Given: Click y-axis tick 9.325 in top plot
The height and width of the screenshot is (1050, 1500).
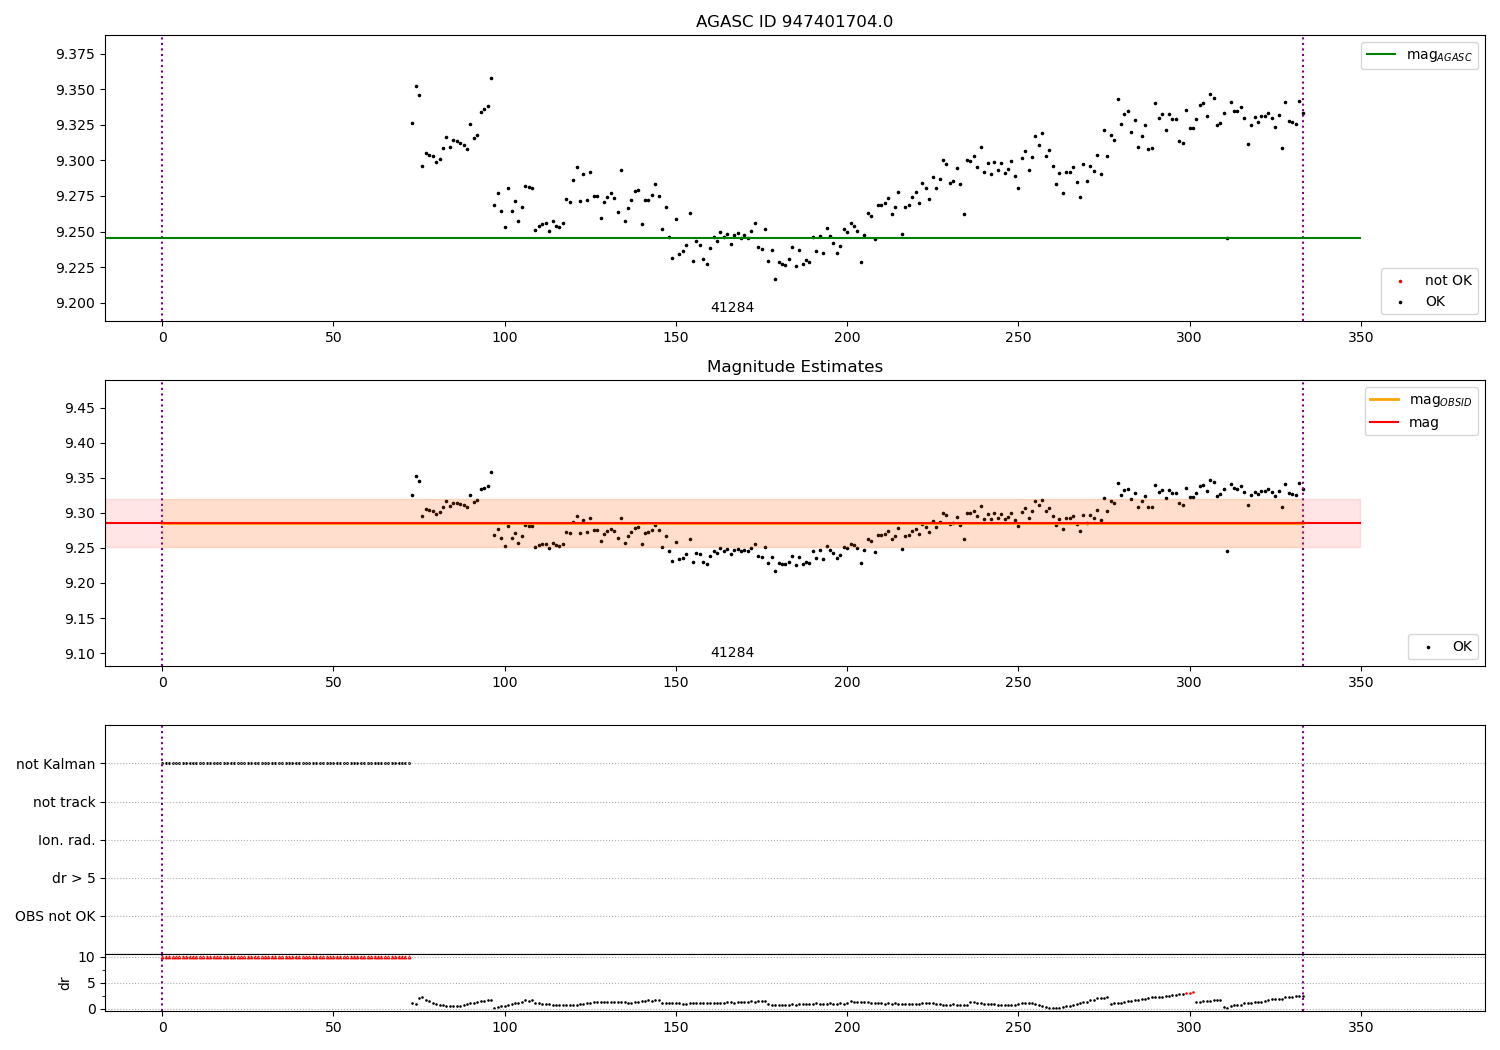Looking at the screenshot, I should point(76,125).
